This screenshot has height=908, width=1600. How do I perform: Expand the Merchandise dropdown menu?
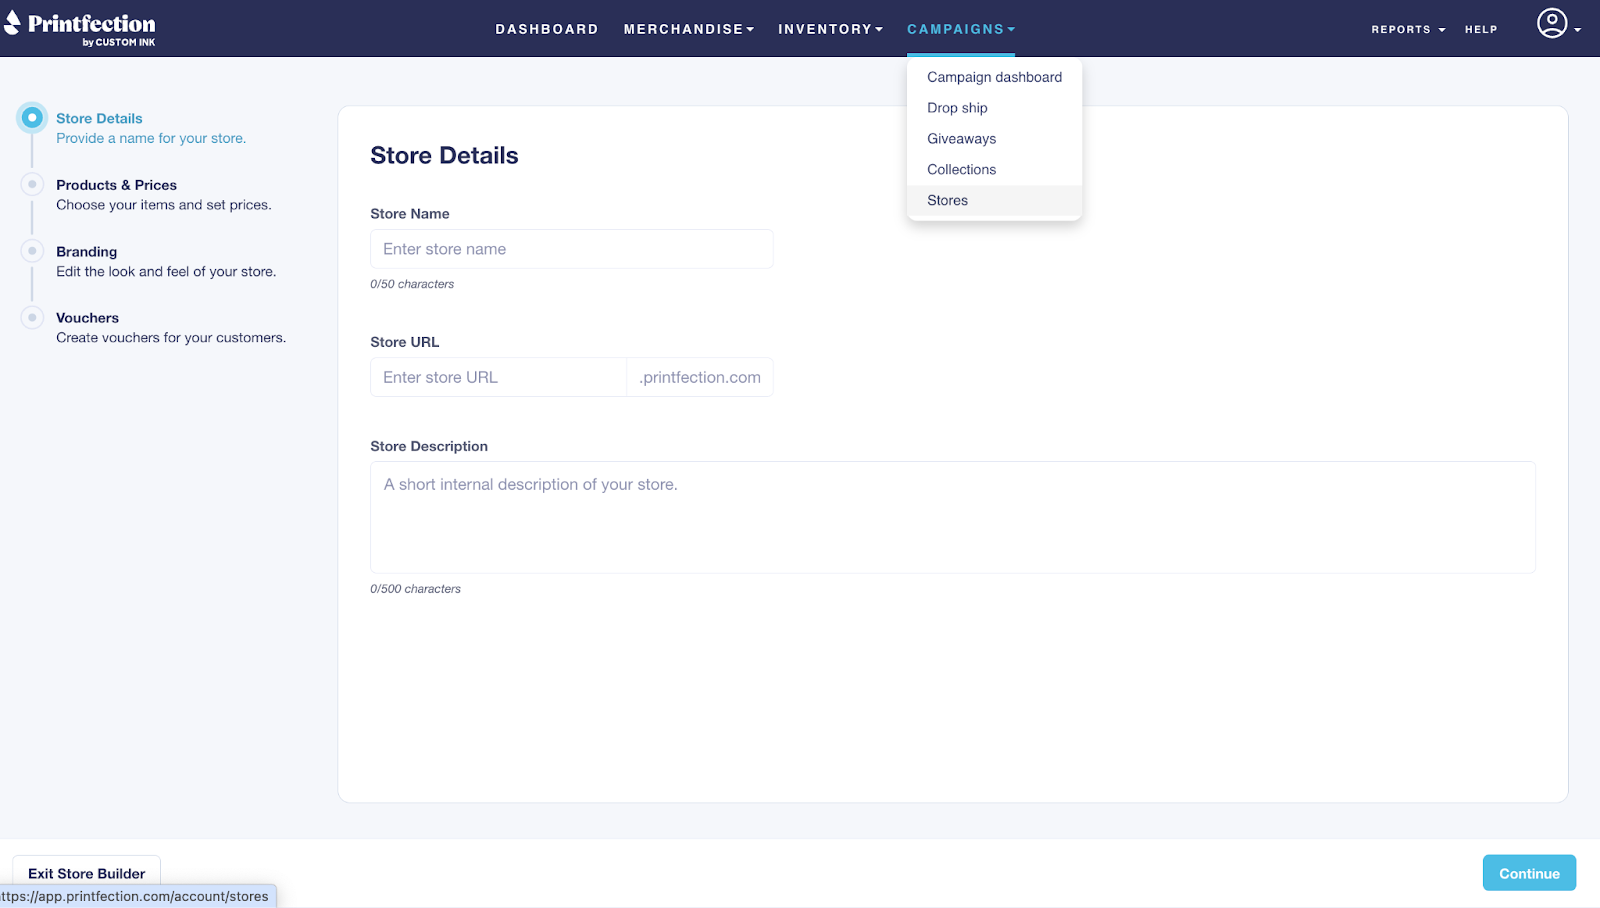pyautogui.click(x=688, y=29)
